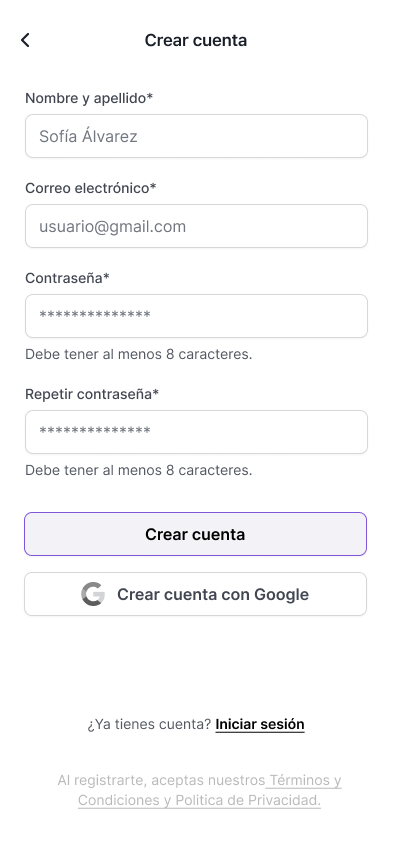Click the Nombre y apellido* label

point(89,98)
